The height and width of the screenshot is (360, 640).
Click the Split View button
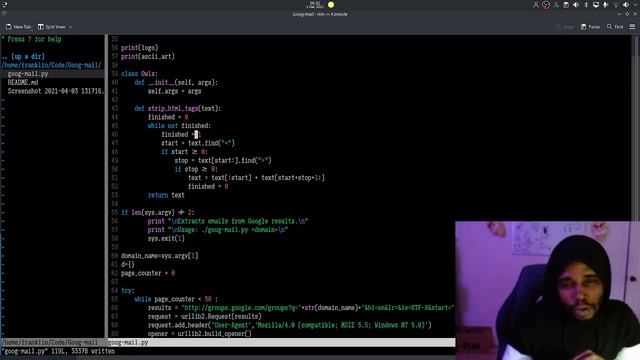coord(51,27)
